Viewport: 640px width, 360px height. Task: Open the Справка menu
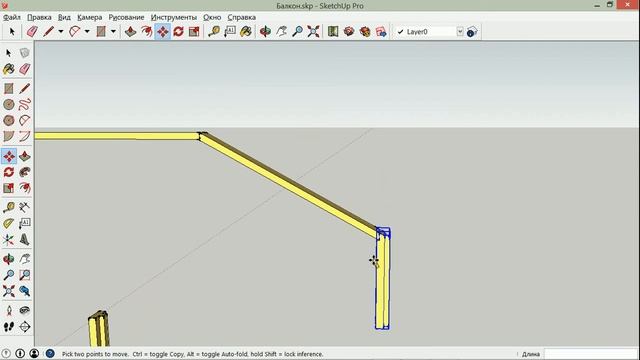point(242,18)
